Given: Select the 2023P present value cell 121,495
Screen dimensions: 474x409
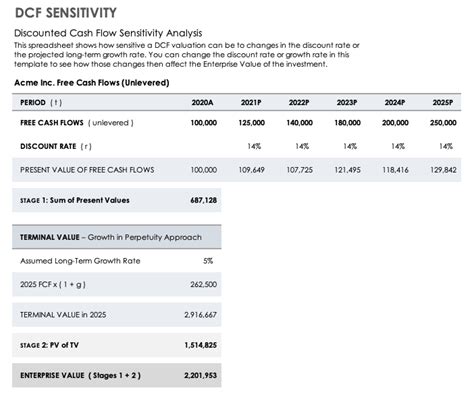Looking at the screenshot, I should coord(347,170).
